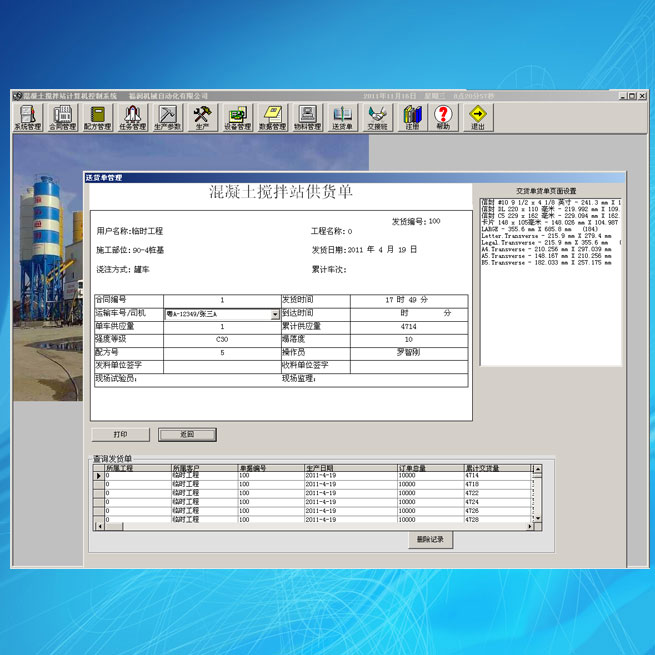Click the 操作员 value 罗智刚
The width and height of the screenshot is (655, 655).
(409, 353)
